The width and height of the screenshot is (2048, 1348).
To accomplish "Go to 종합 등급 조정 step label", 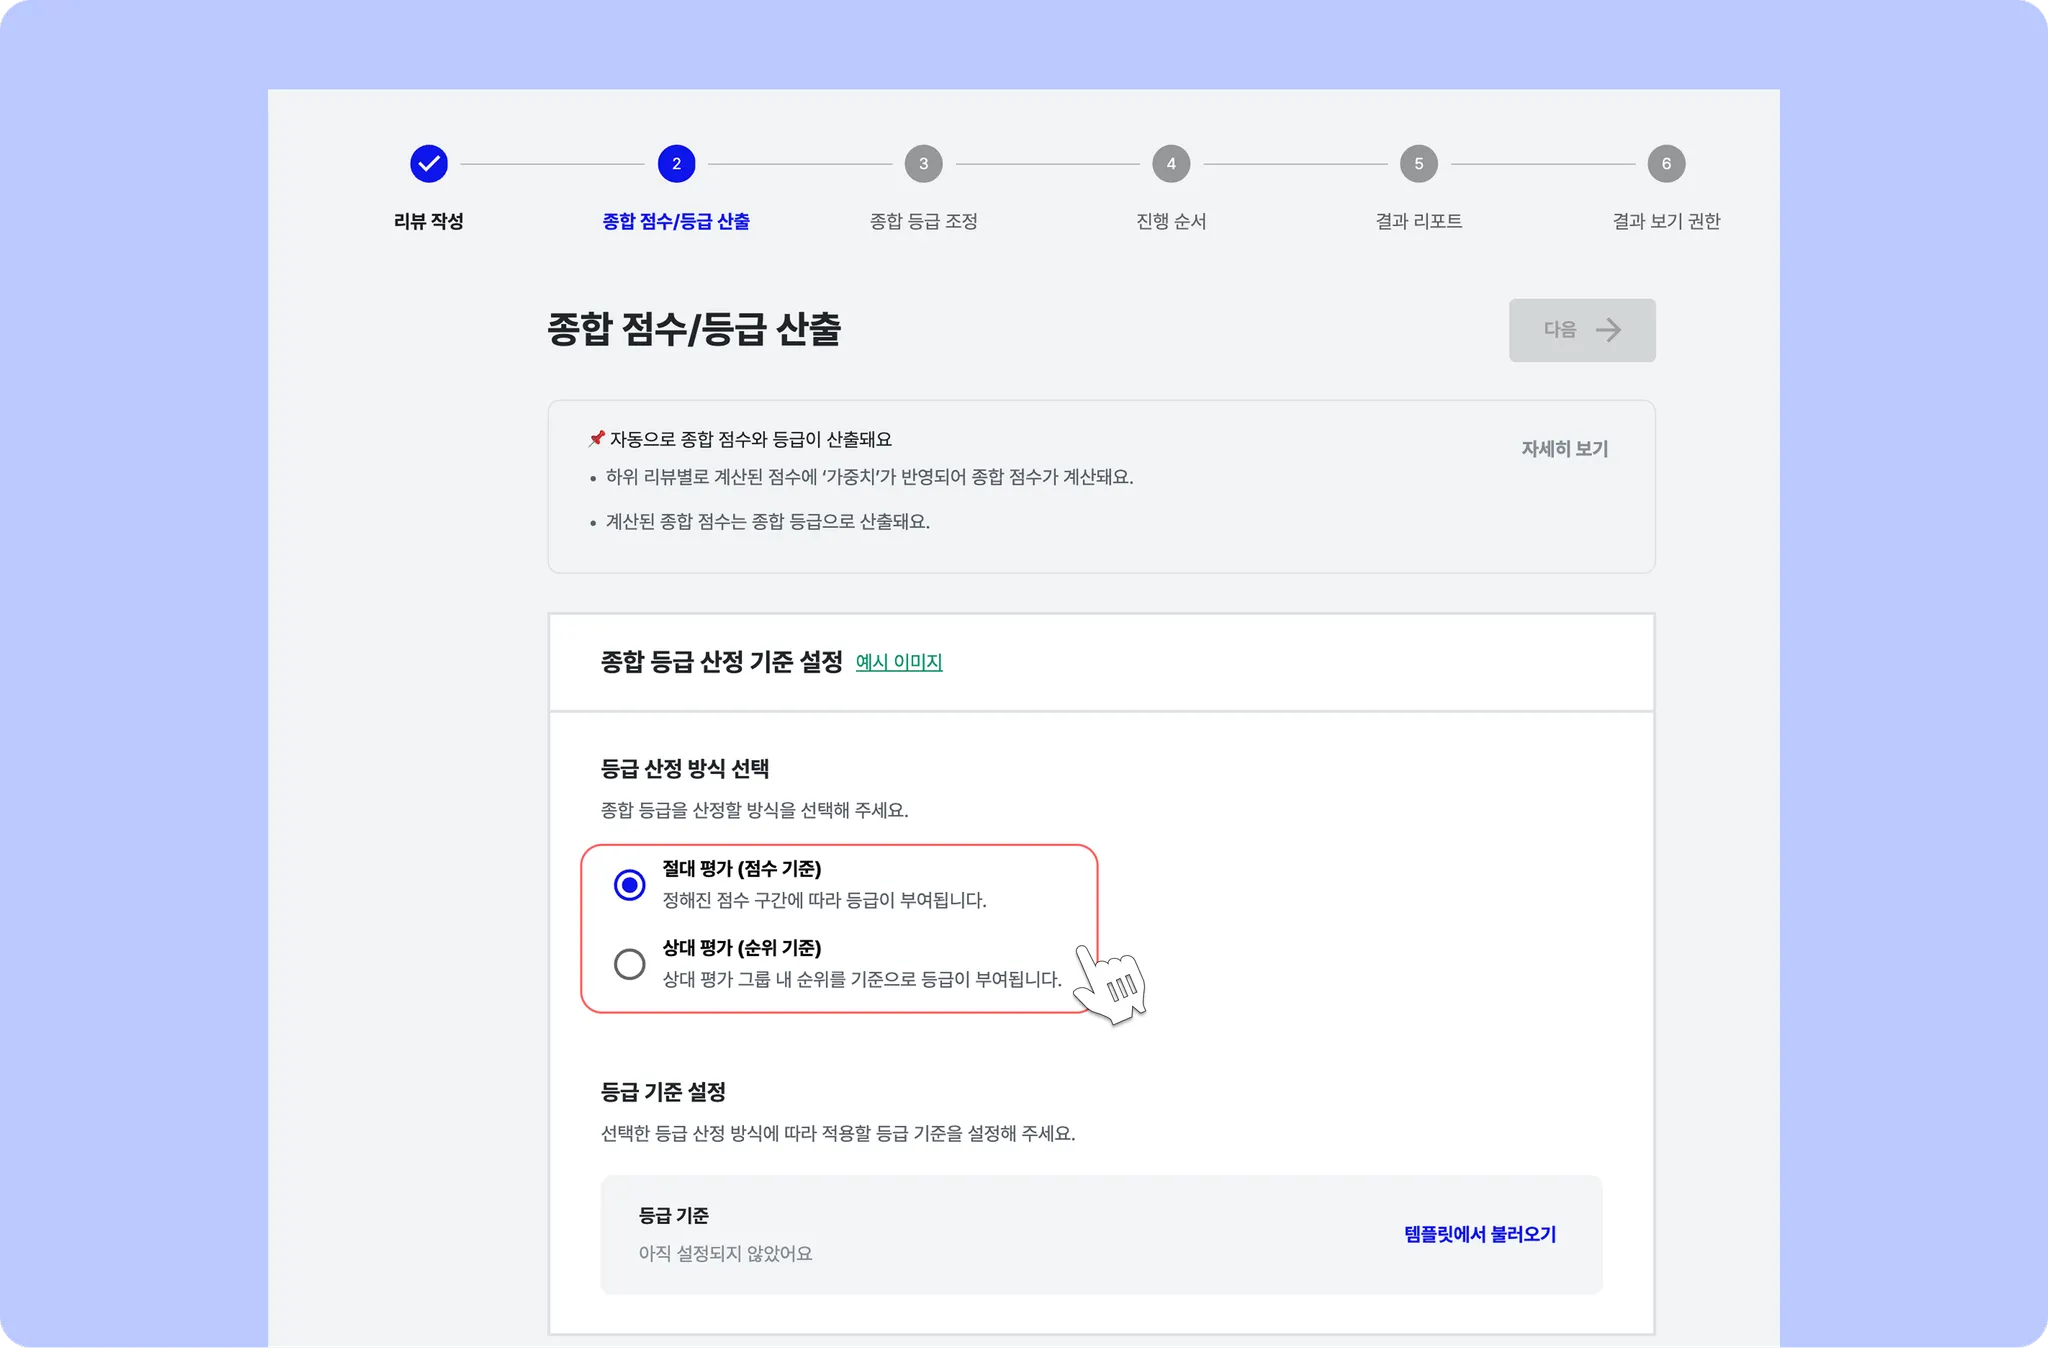I will [923, 221].
